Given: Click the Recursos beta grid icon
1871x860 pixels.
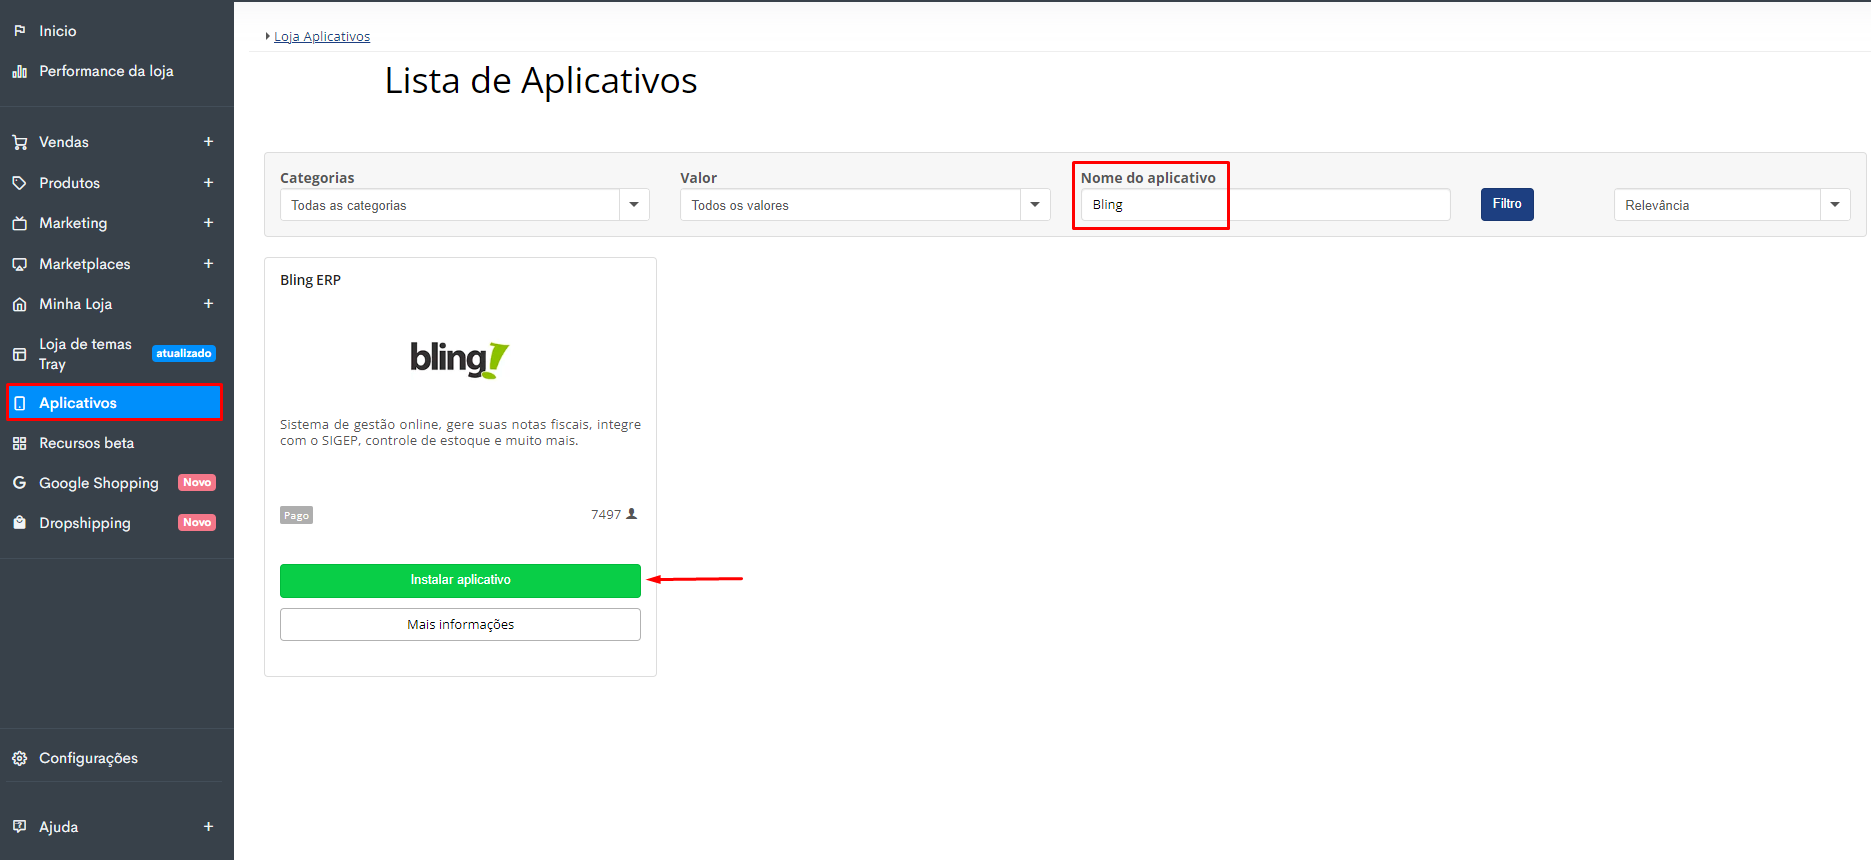Looking at the screenshot, I should pyautogui.click(x=19, y=443).
